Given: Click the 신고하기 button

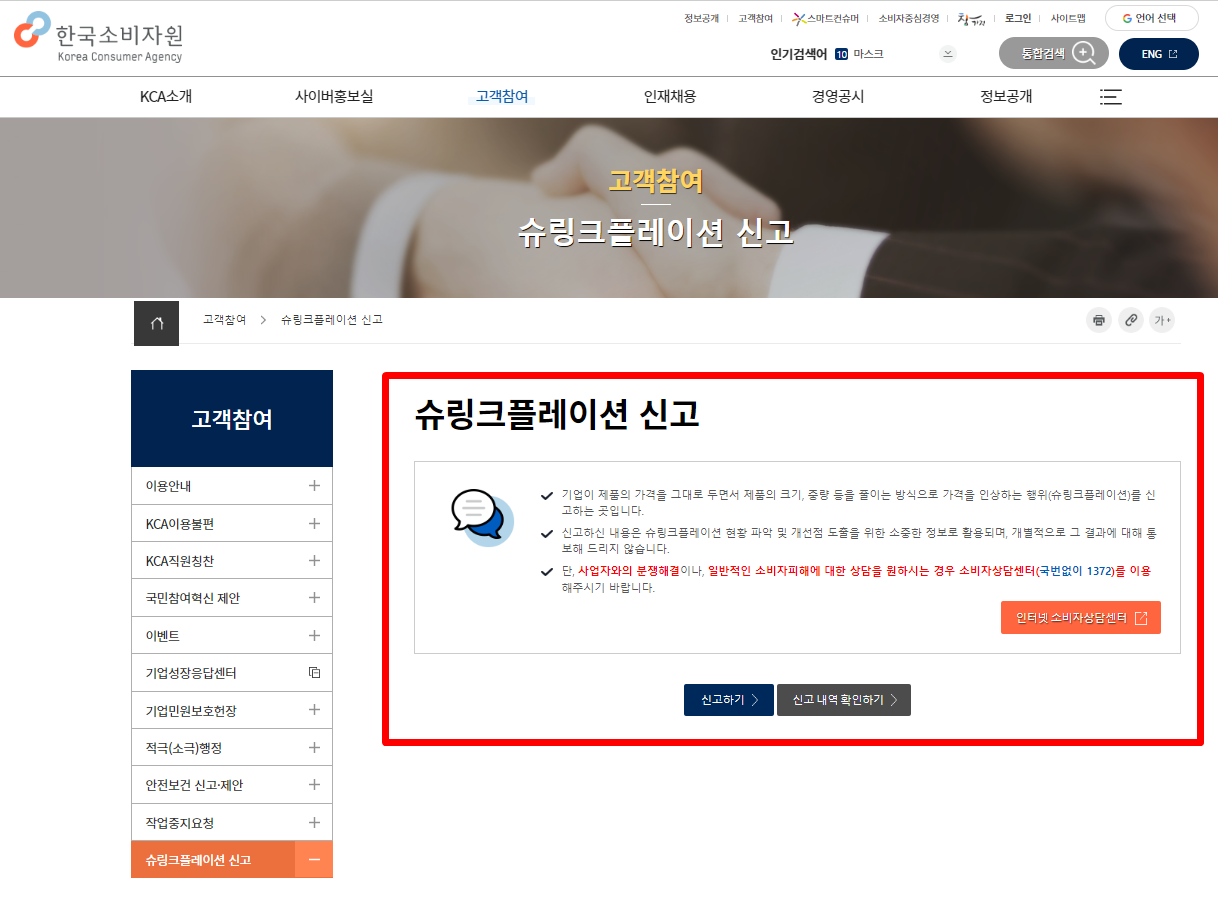Looking at the screenshot, I should tap(728, 700).
